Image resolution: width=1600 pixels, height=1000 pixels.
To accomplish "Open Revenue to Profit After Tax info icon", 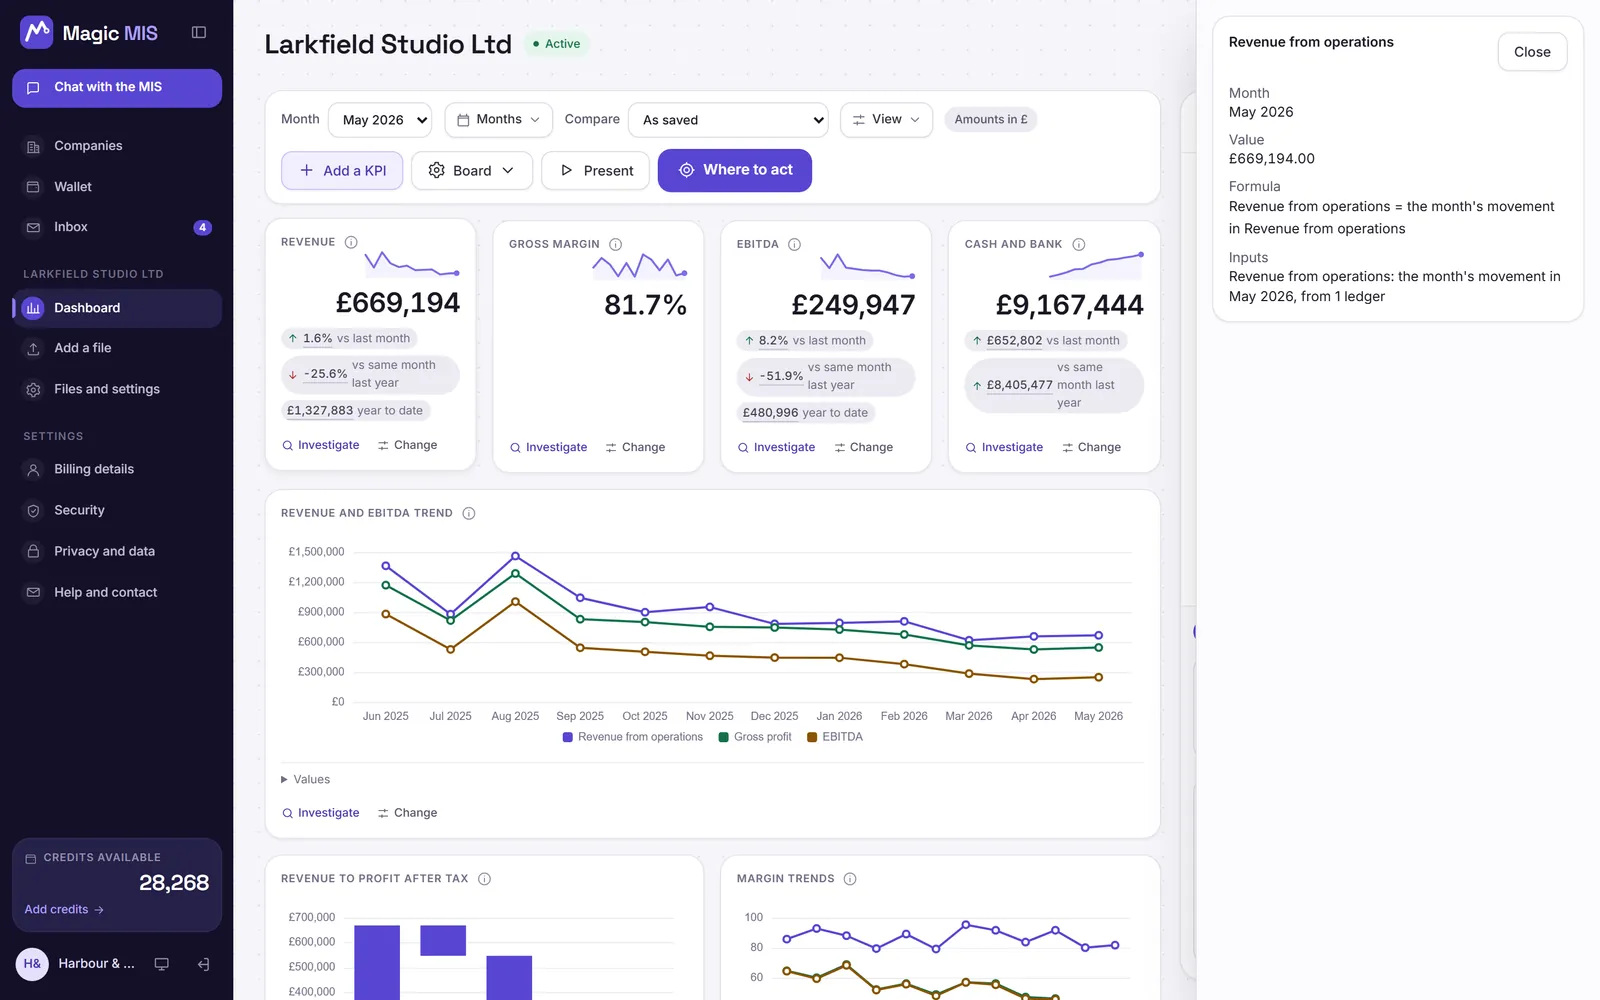I will coord(485,879).
